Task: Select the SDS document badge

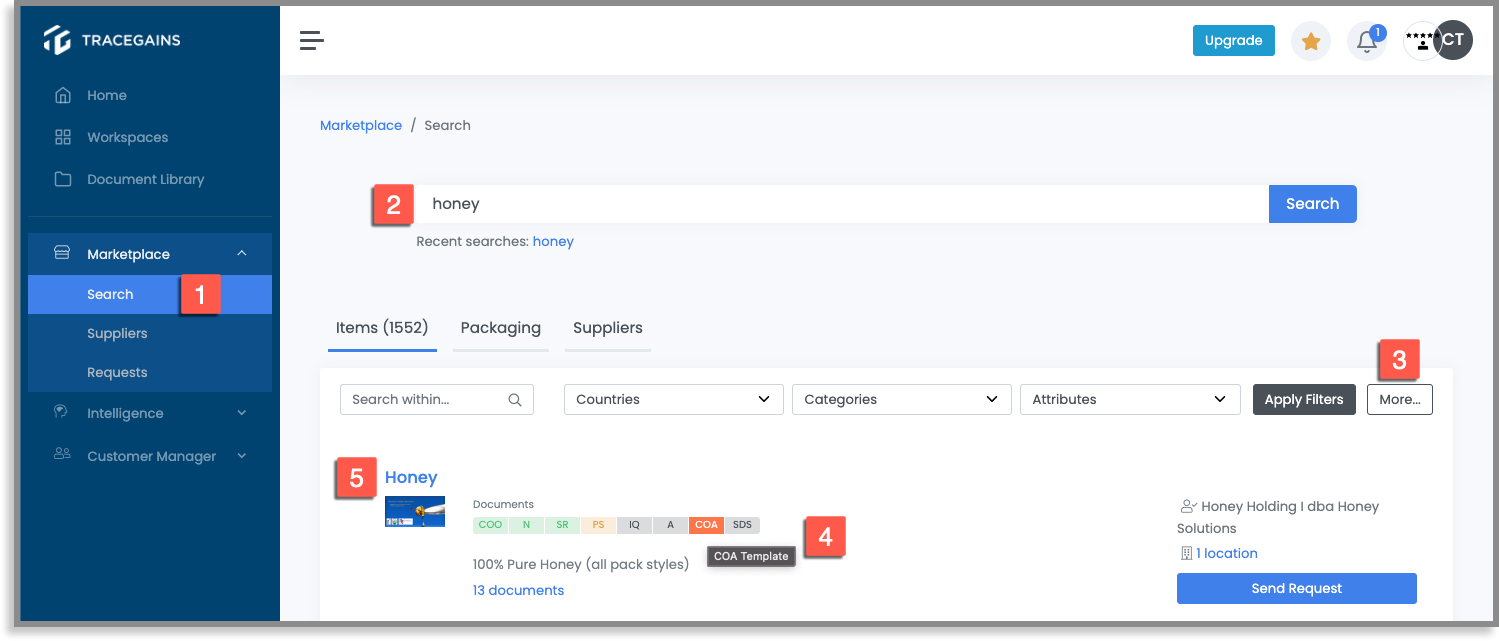Action: (x=742, y=524)
